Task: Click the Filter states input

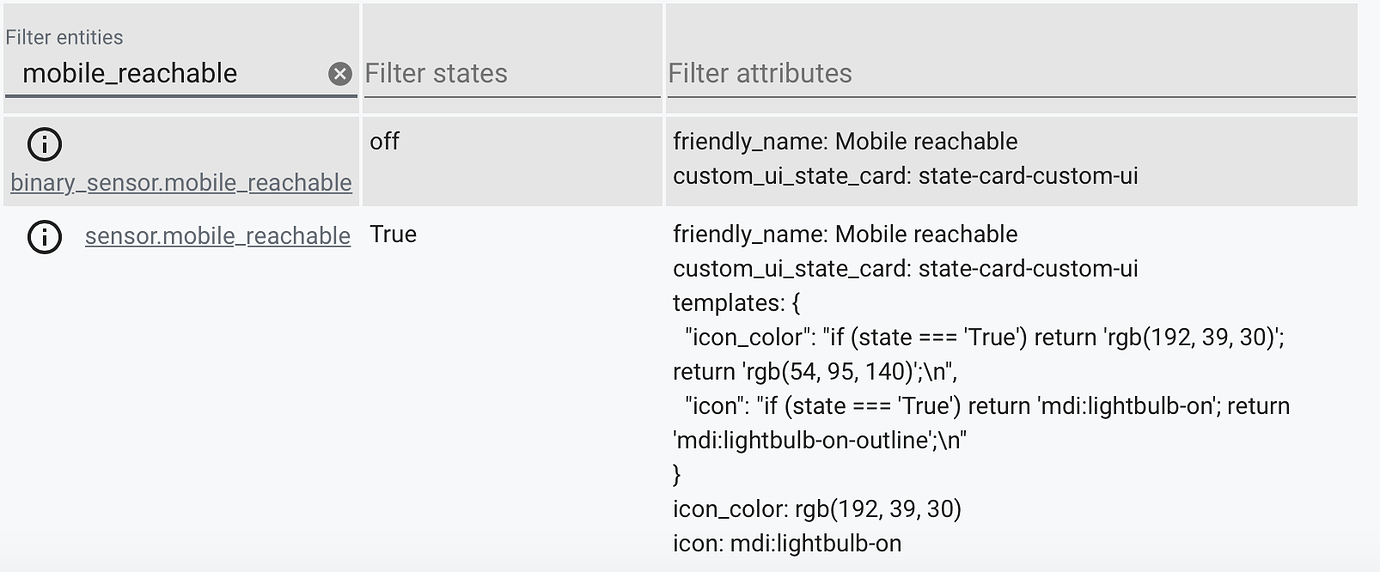Action: click(x=510, y=74)
